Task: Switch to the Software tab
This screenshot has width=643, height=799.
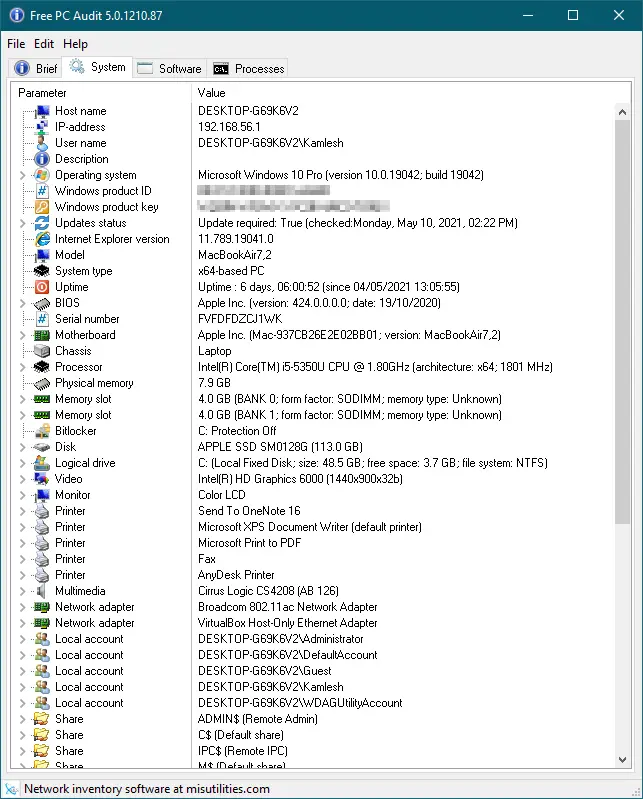Action: pos(170,68)
